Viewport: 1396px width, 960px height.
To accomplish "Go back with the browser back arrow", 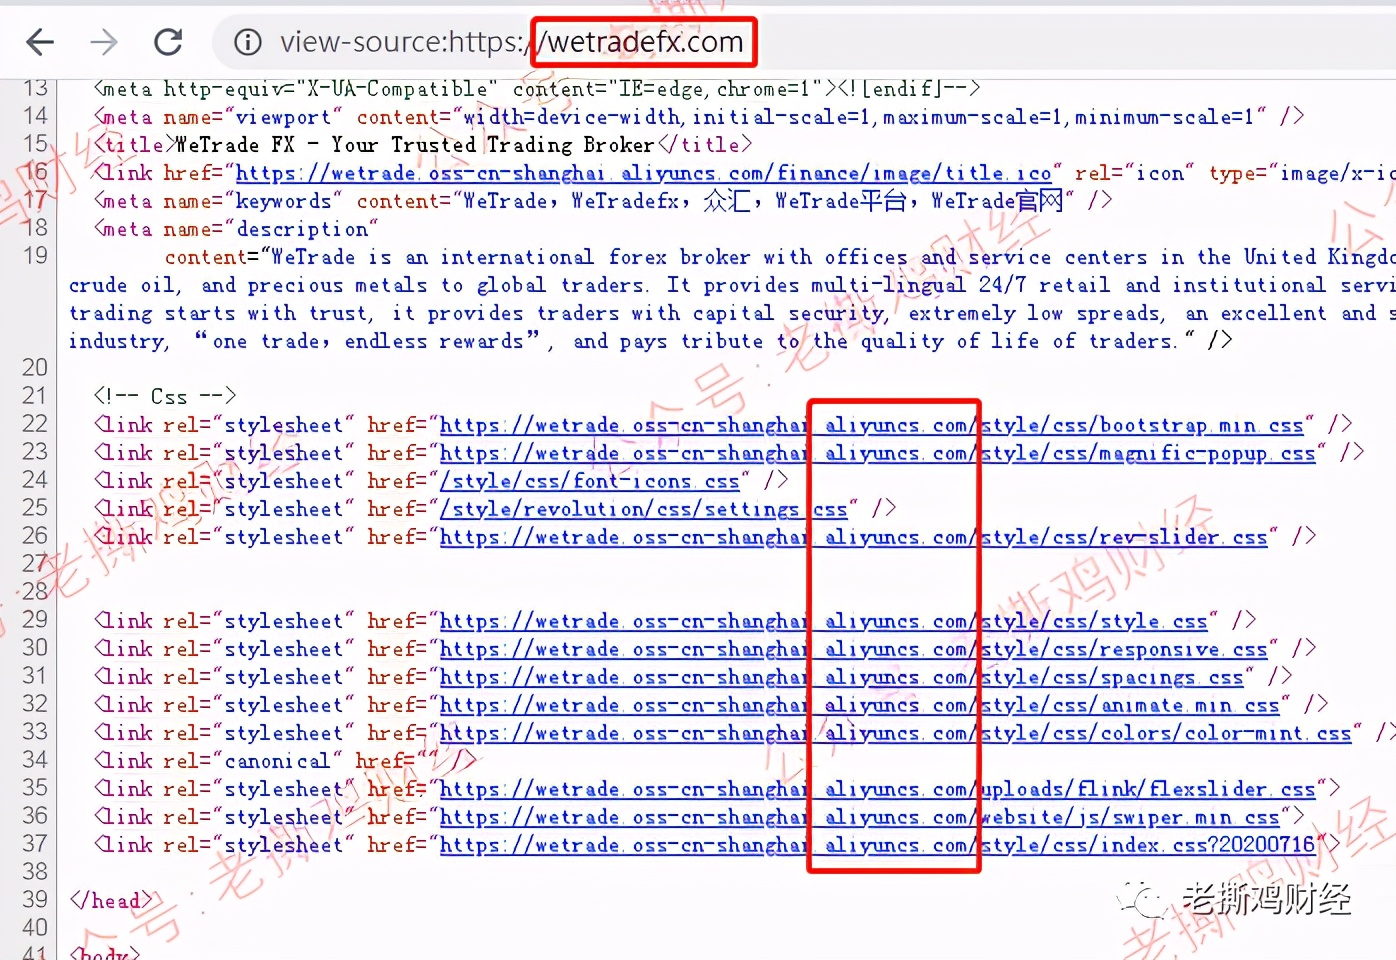I will pos(40,42).
